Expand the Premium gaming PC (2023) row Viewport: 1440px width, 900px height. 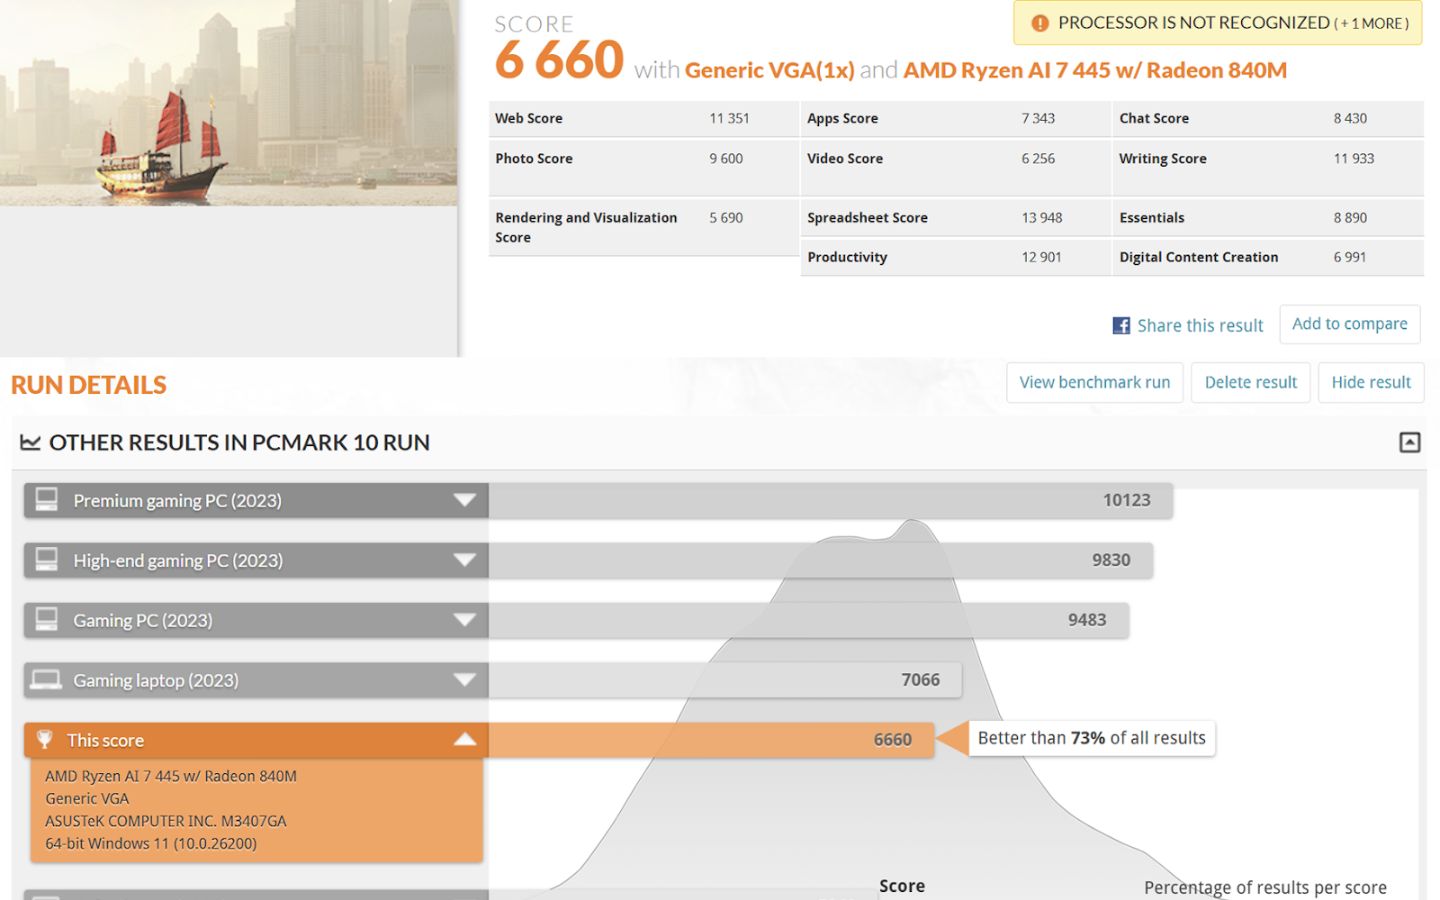[464, 500]
